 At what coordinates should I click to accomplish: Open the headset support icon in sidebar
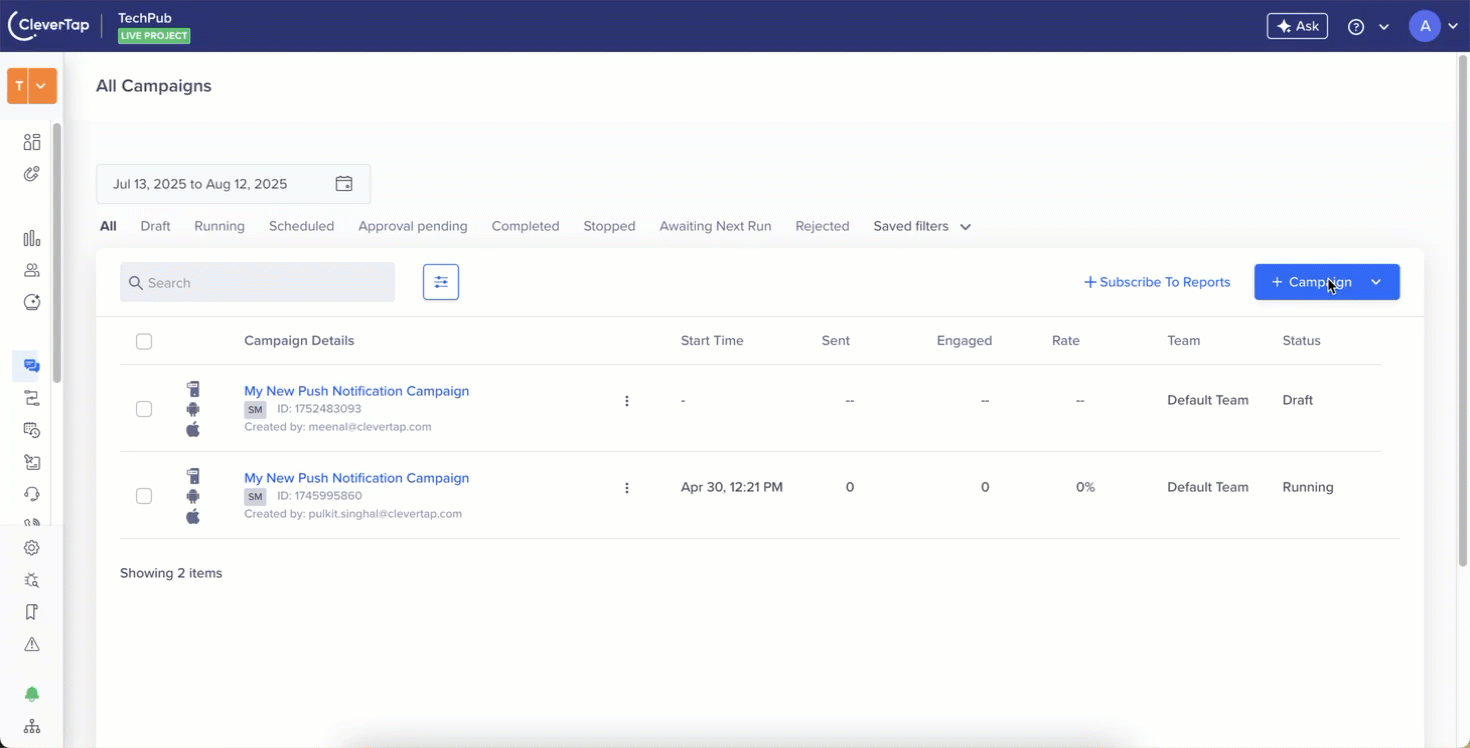(x=32, y=494)
